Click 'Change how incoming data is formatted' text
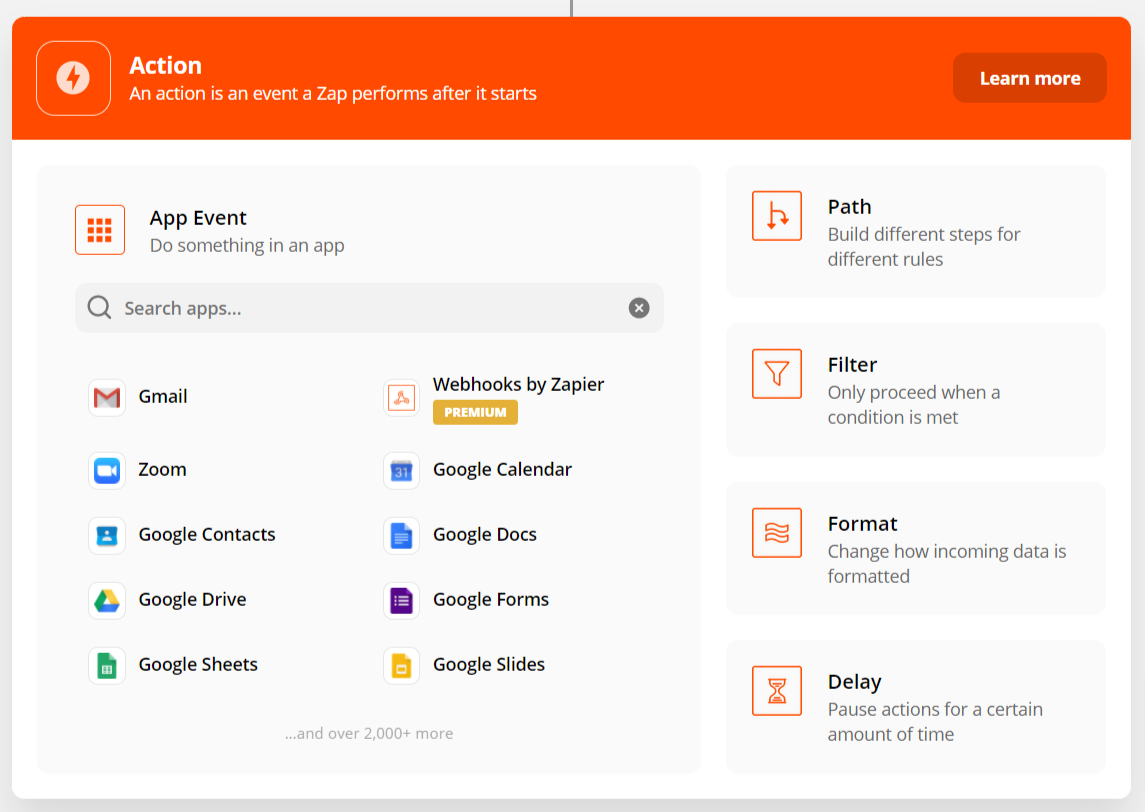The image size is (1145, 812). click(x=946, y=564)
